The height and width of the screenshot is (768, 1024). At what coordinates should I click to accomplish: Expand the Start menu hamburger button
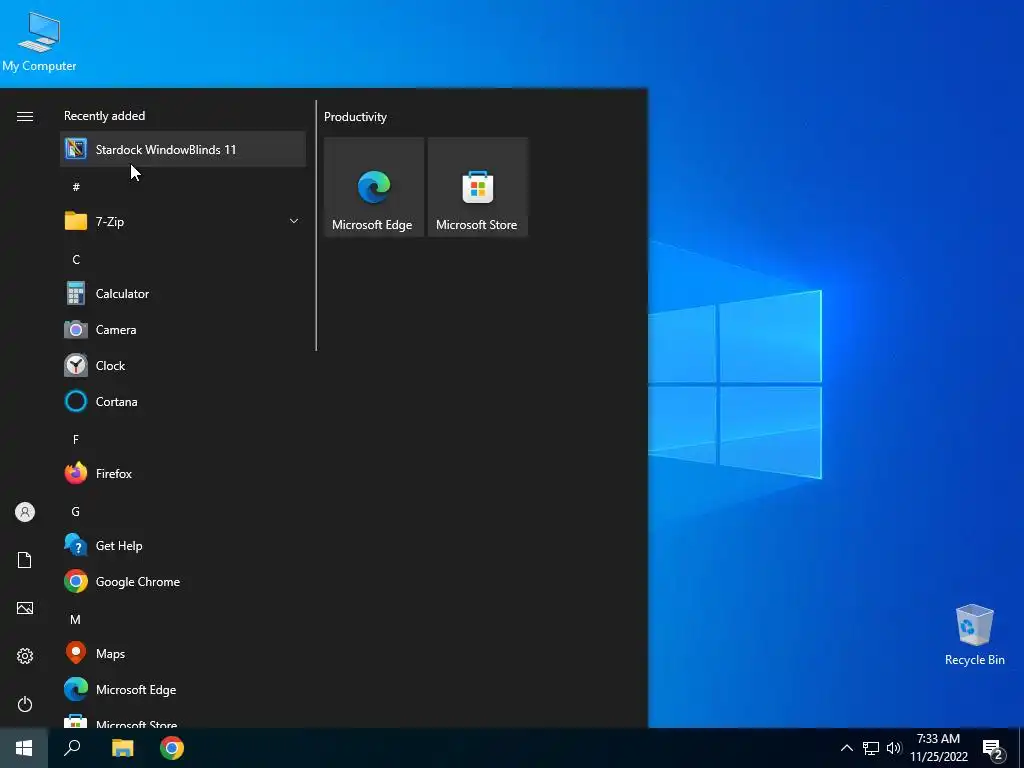(25, 116)
